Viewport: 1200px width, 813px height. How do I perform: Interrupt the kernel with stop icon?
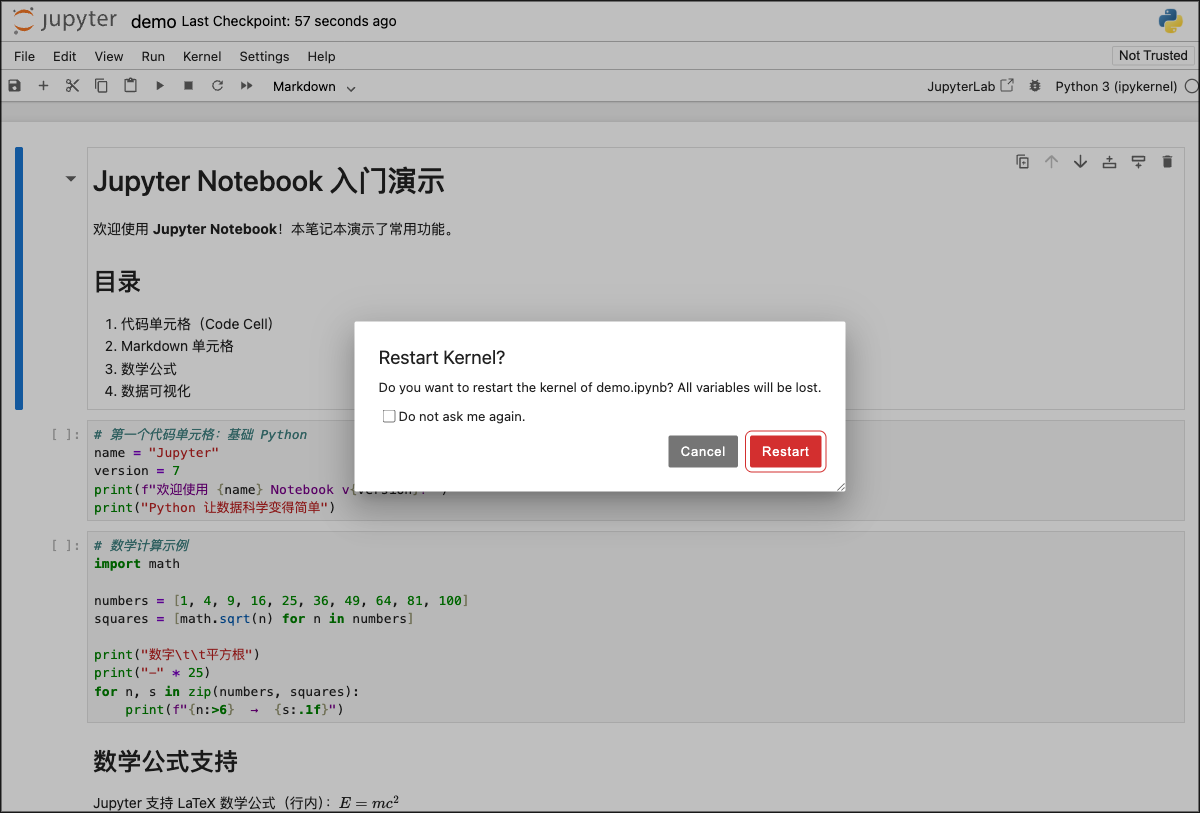pyautogui.click(x=188, y=86)
